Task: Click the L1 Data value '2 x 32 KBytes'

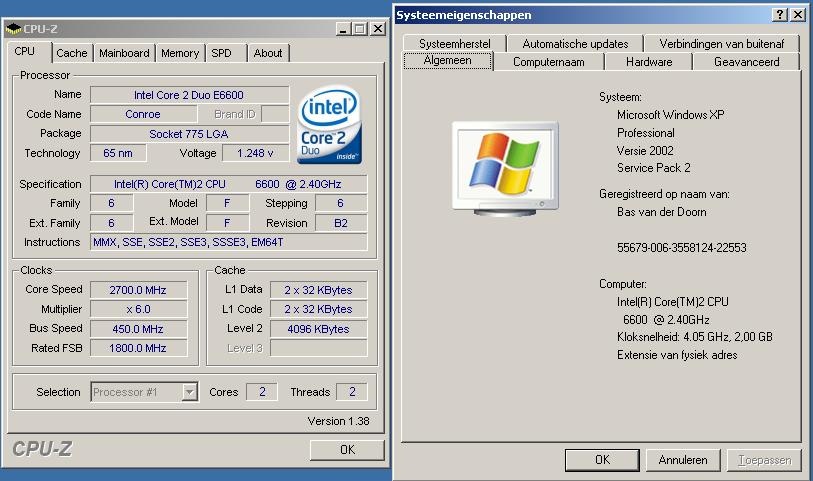Action: [x=318, y=290]
